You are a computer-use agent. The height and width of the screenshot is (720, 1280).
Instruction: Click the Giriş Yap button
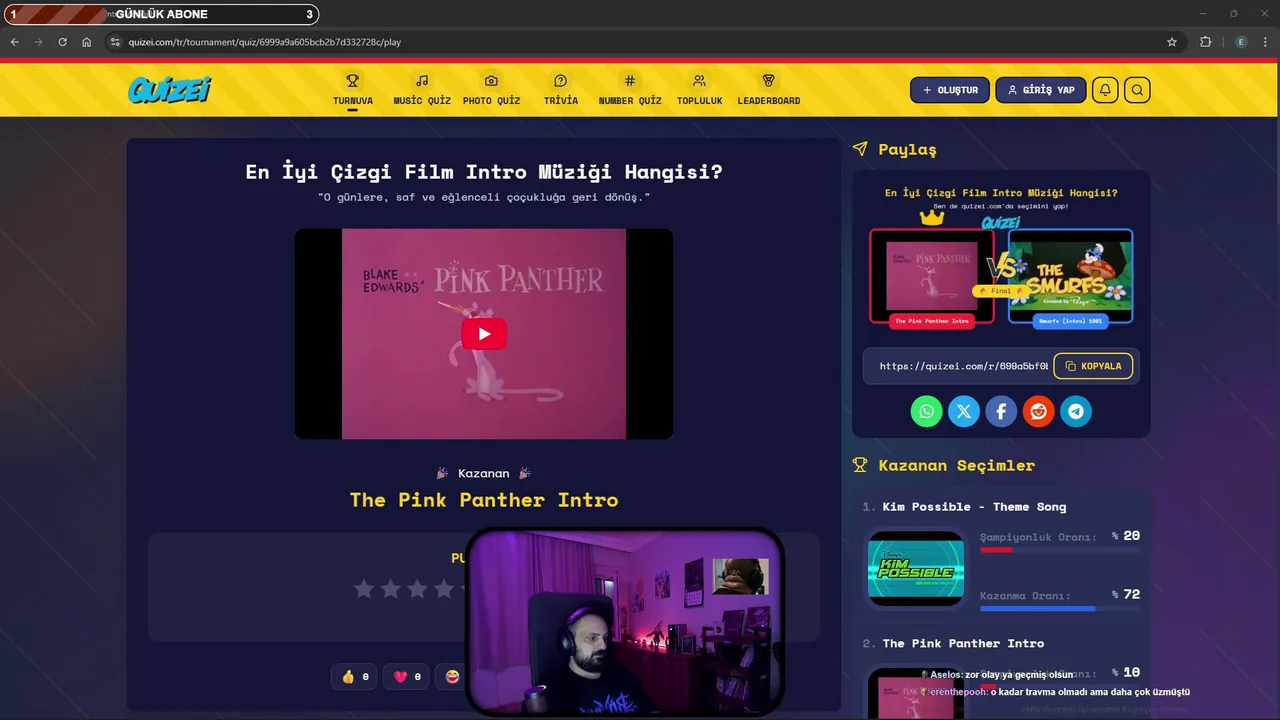click(1041, 90)
